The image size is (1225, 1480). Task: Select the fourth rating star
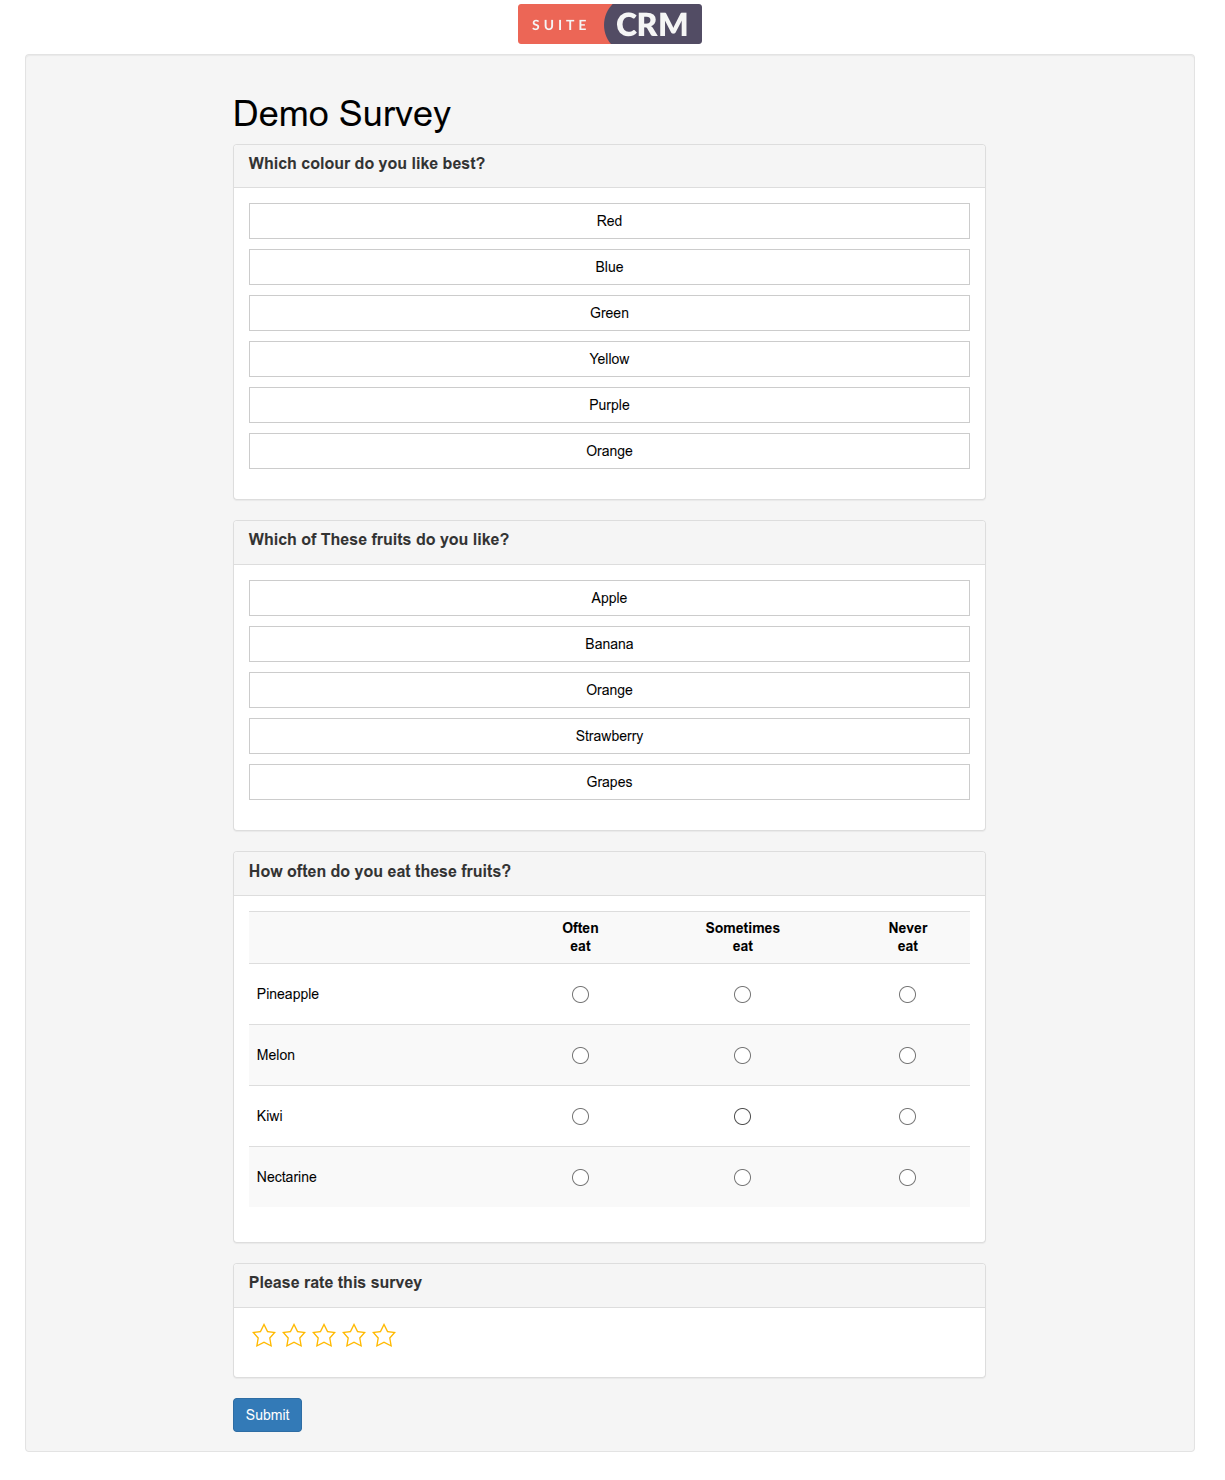click(x=354, y=1335)
